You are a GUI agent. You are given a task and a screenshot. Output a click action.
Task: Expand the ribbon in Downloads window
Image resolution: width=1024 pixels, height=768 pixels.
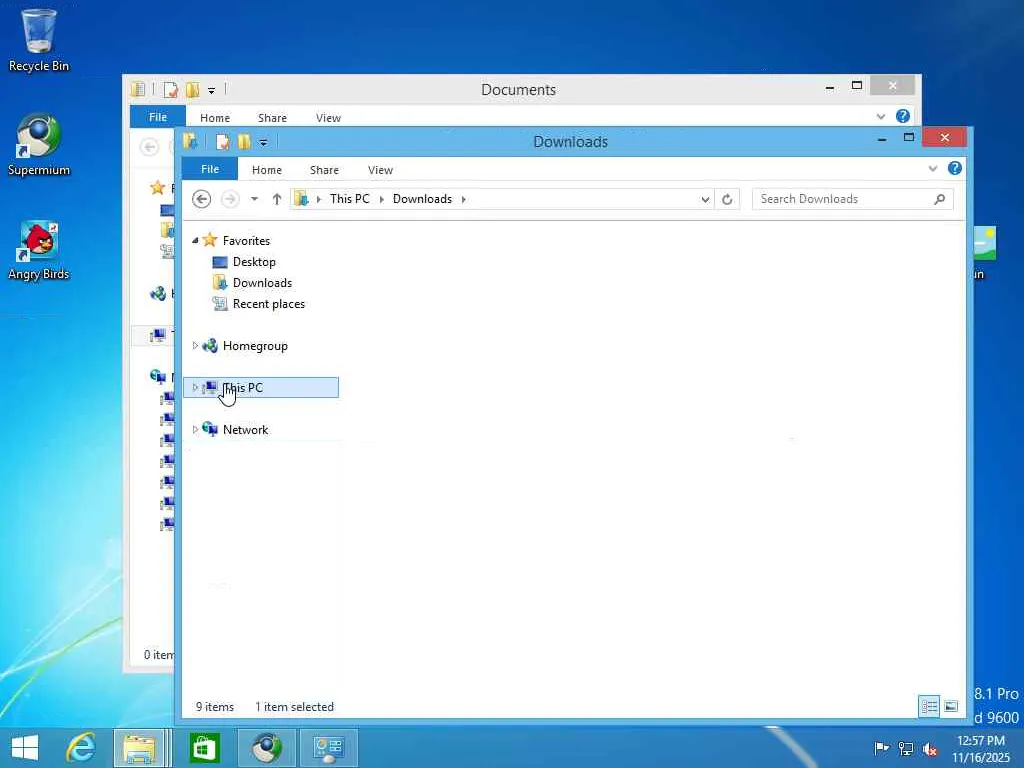[933, 168]
